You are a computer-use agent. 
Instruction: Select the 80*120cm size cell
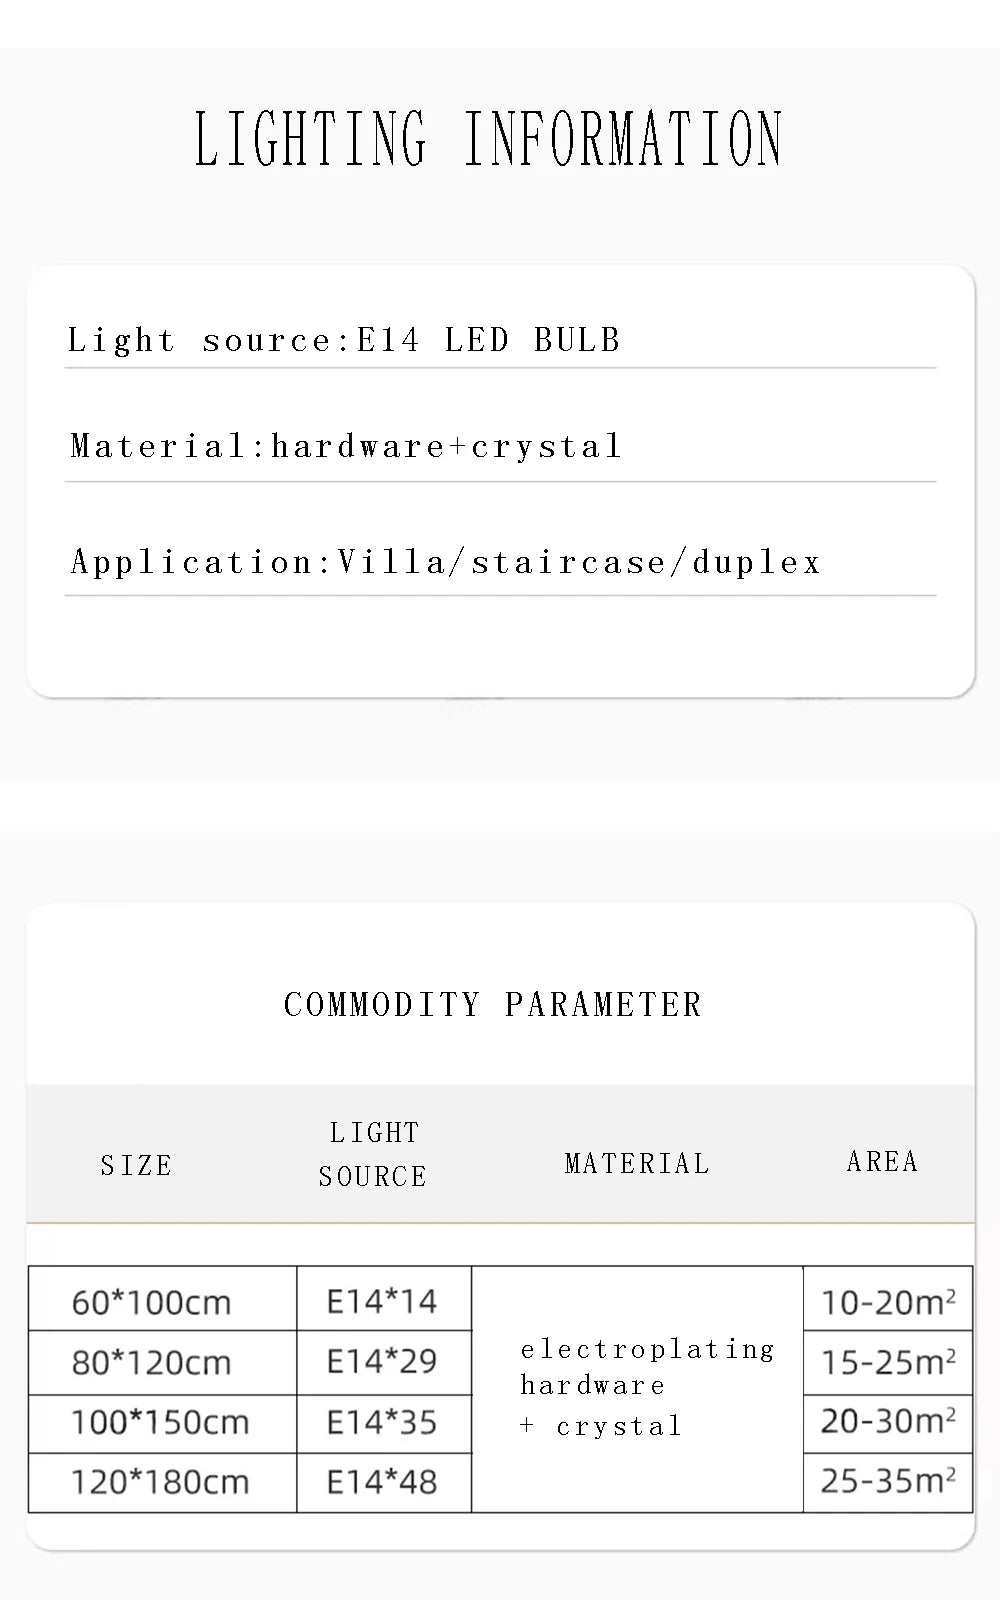click(x=162, y=1363)
